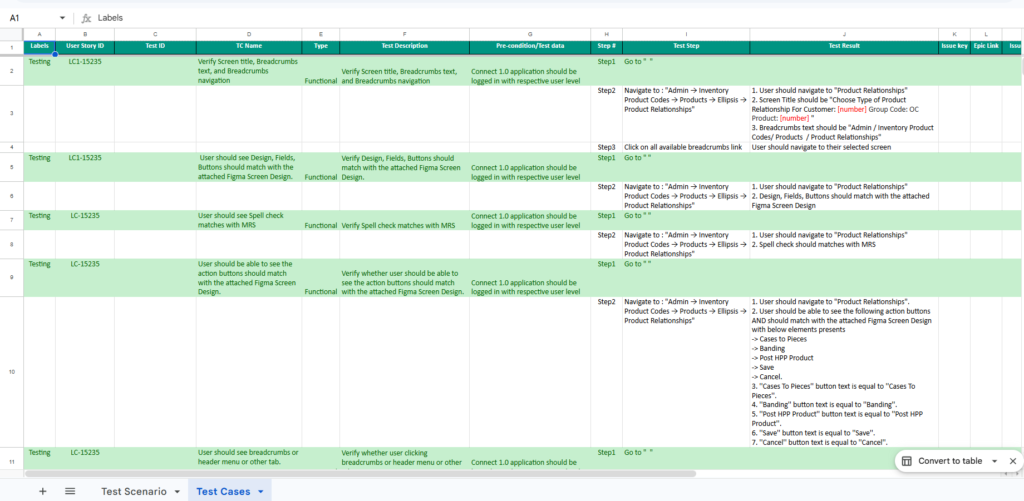Click the fx function icon

coord(87,18)
